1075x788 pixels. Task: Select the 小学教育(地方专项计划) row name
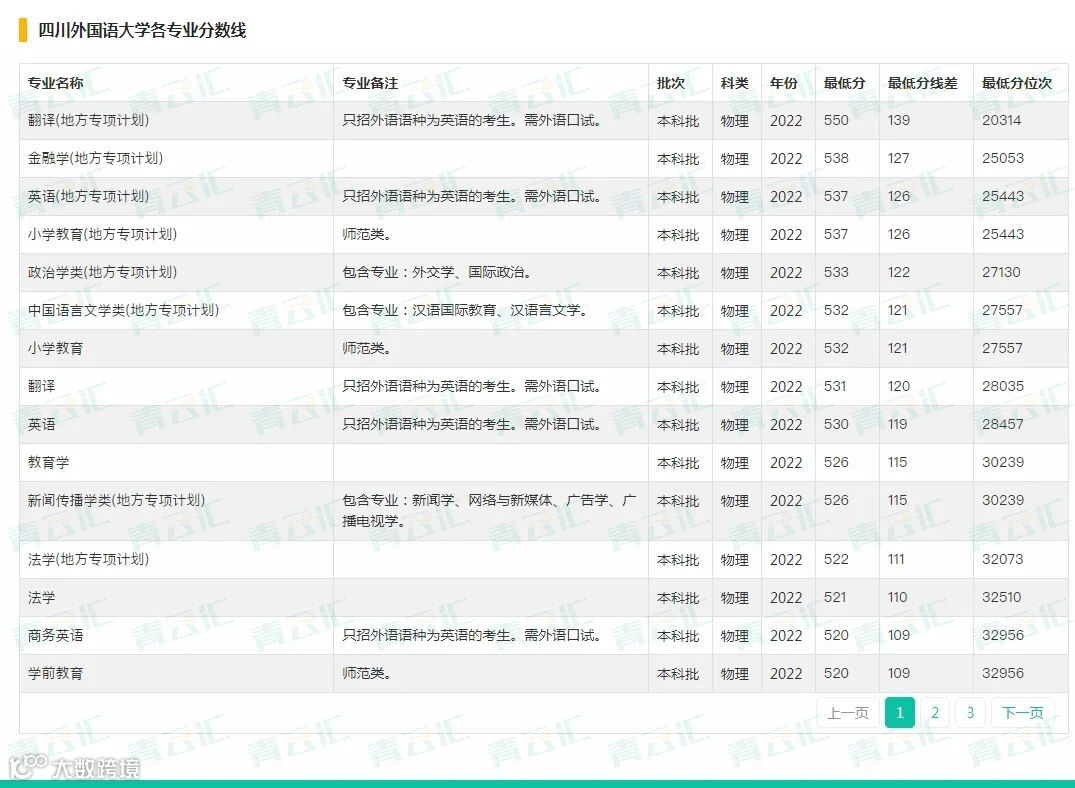click(102, 235)
